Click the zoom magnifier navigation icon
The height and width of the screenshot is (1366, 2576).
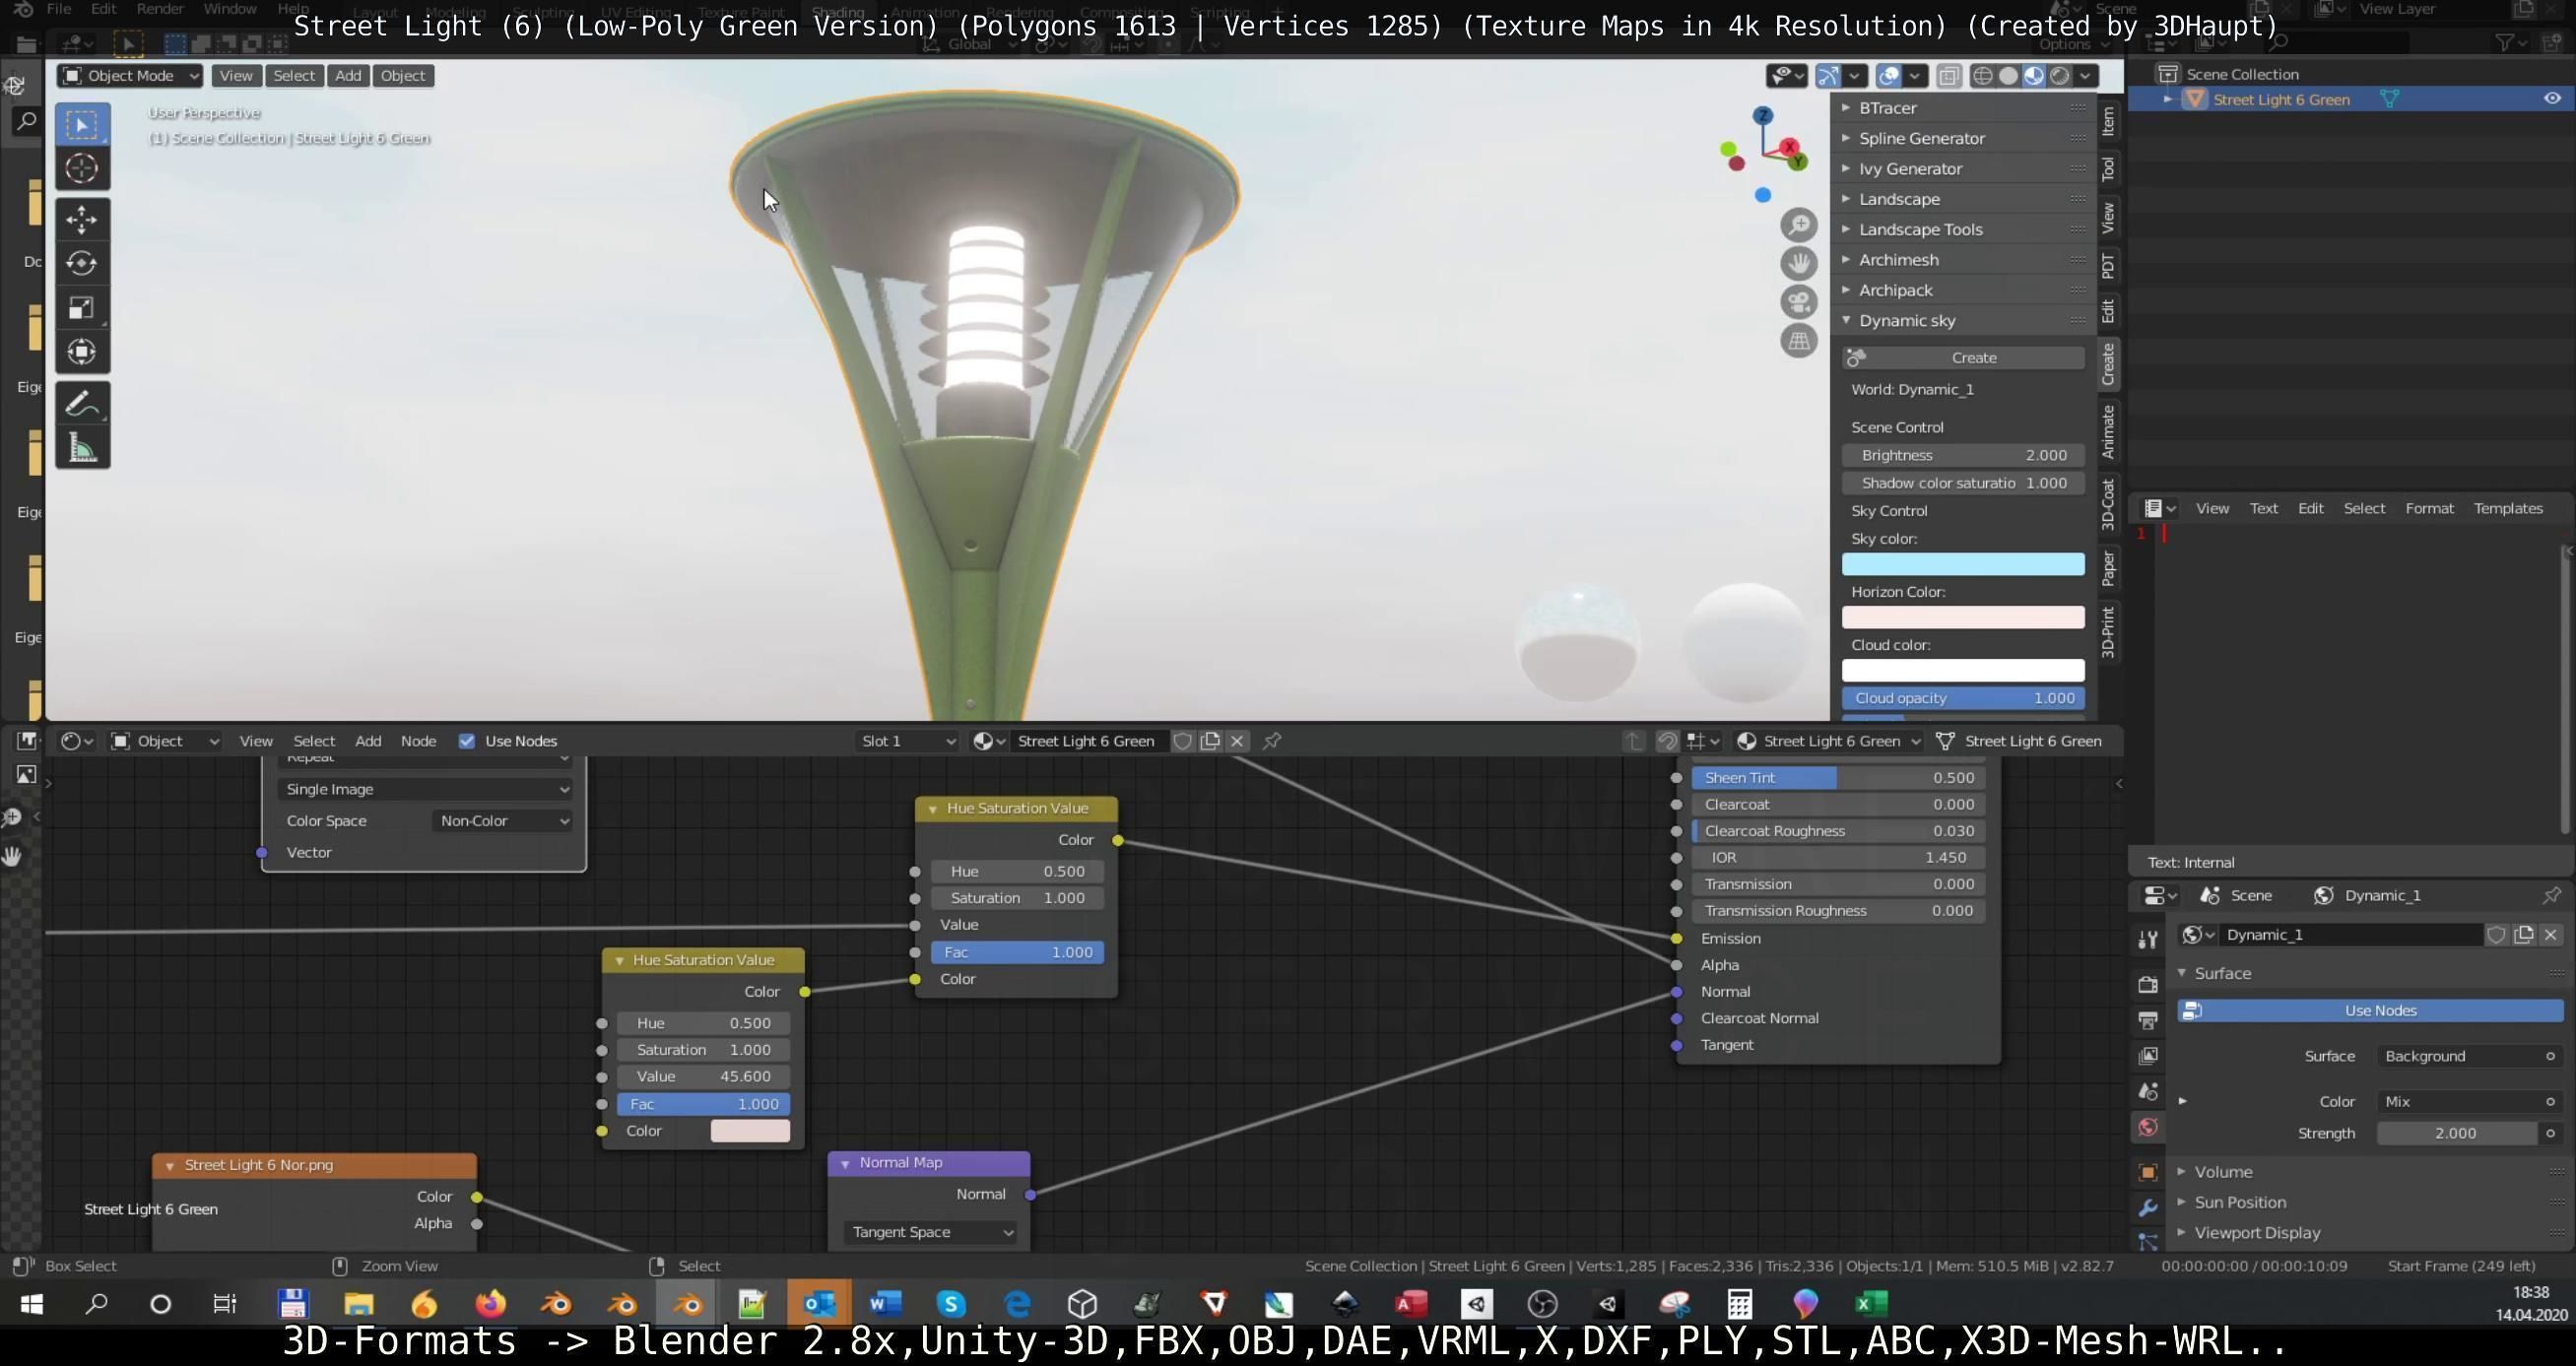[x=1798, y=225]
